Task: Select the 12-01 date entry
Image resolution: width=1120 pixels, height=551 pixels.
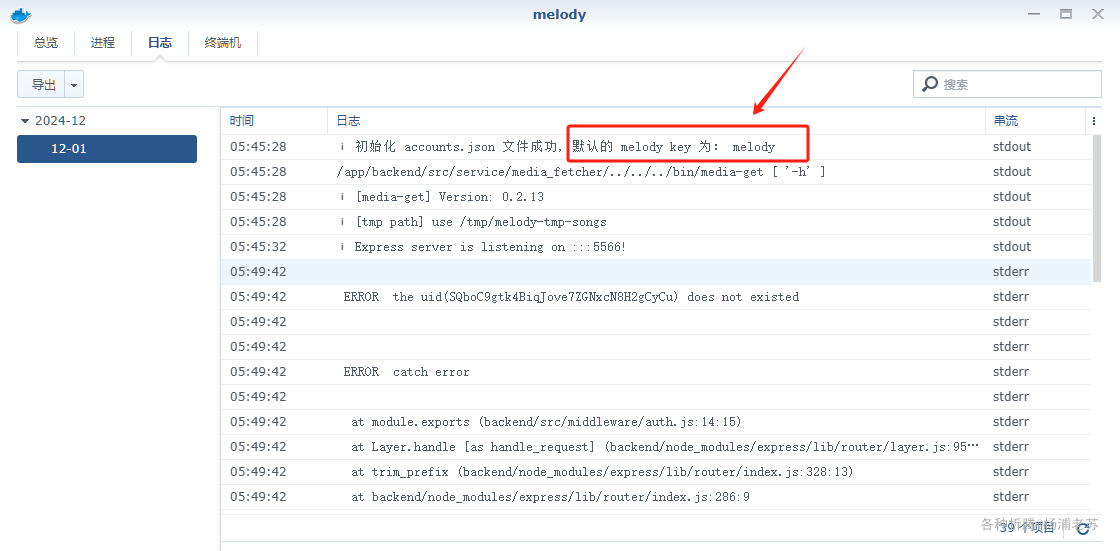Action: click(107, 149)
